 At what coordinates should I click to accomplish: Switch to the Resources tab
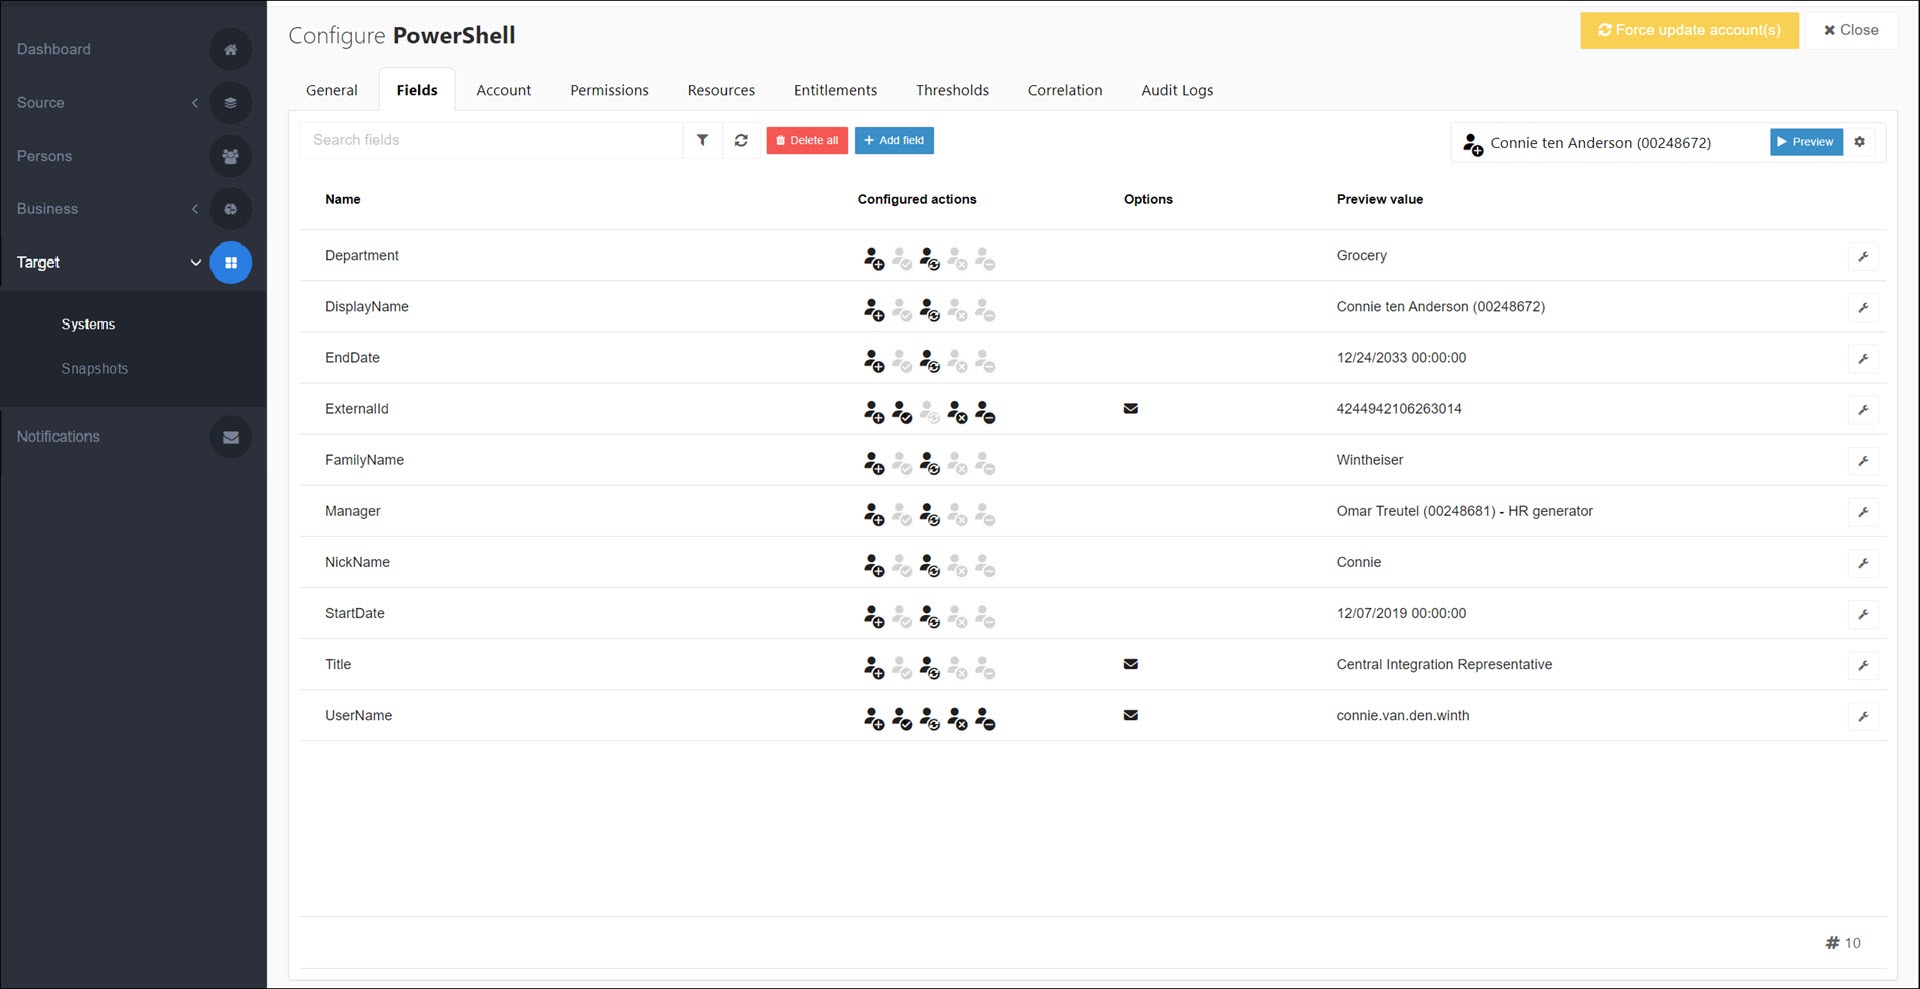coord(721,90)
